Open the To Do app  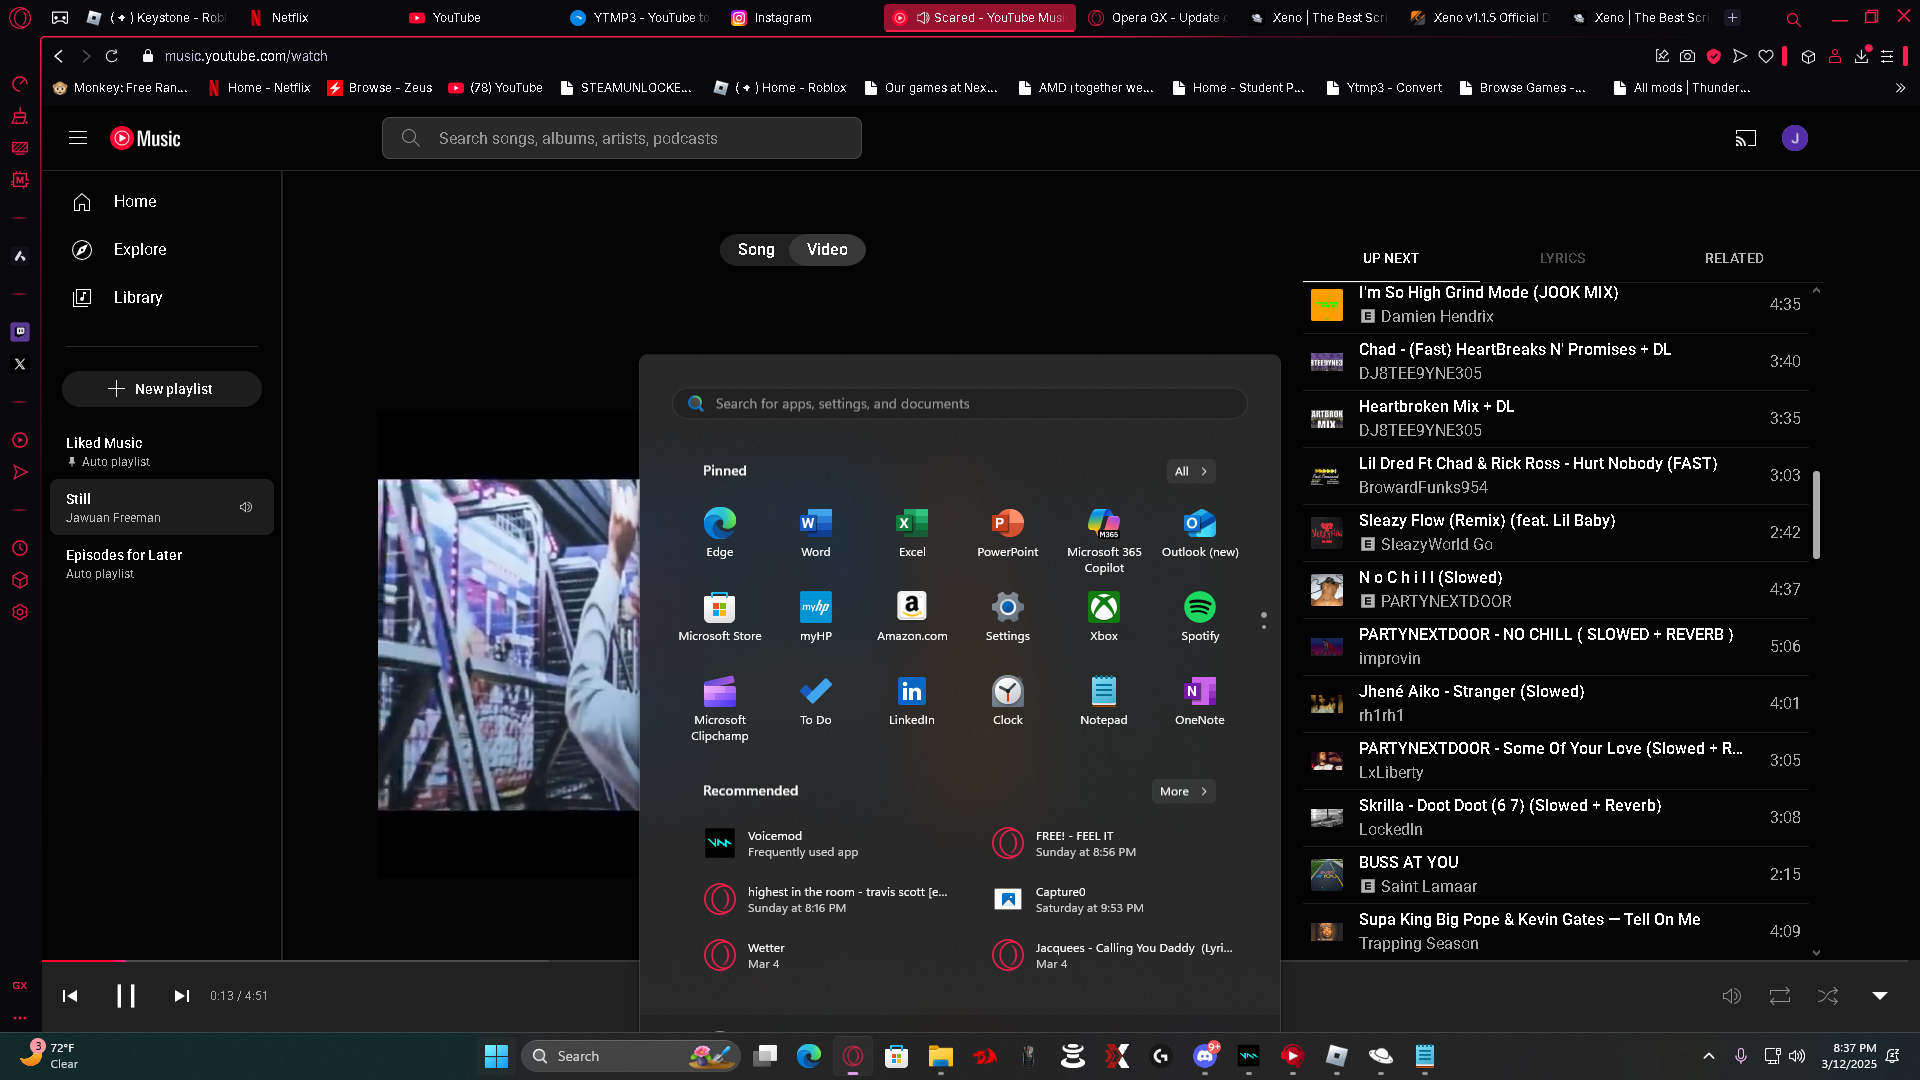815,700
